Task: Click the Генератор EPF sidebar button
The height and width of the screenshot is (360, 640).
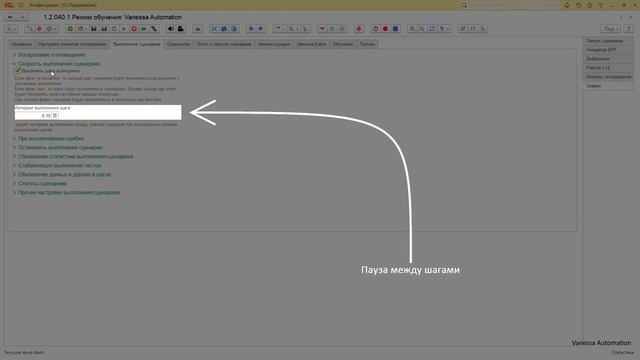Action: [x=609, y=50]
